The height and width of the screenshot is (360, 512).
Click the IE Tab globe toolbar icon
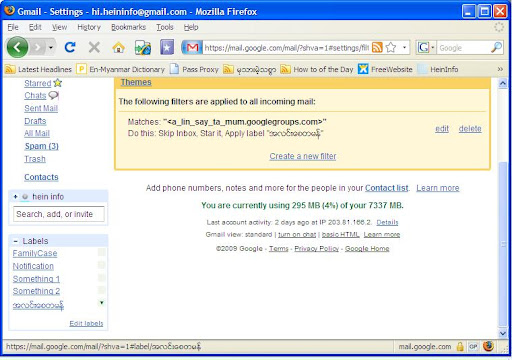[143, 48]
